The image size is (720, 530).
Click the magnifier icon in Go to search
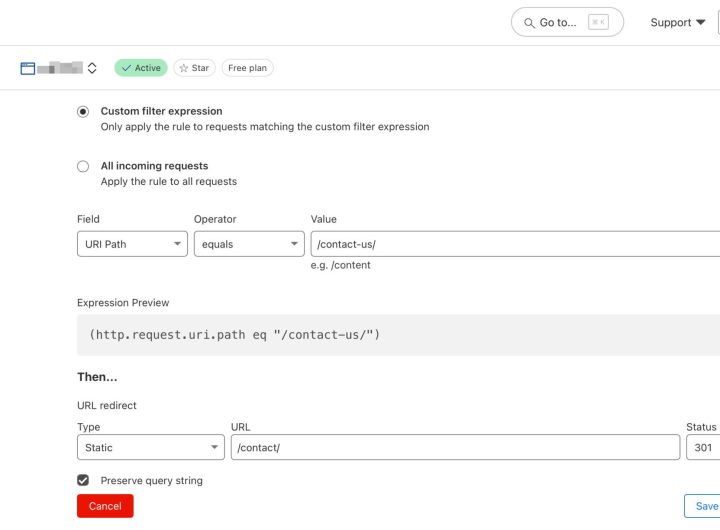coord(529,22)
